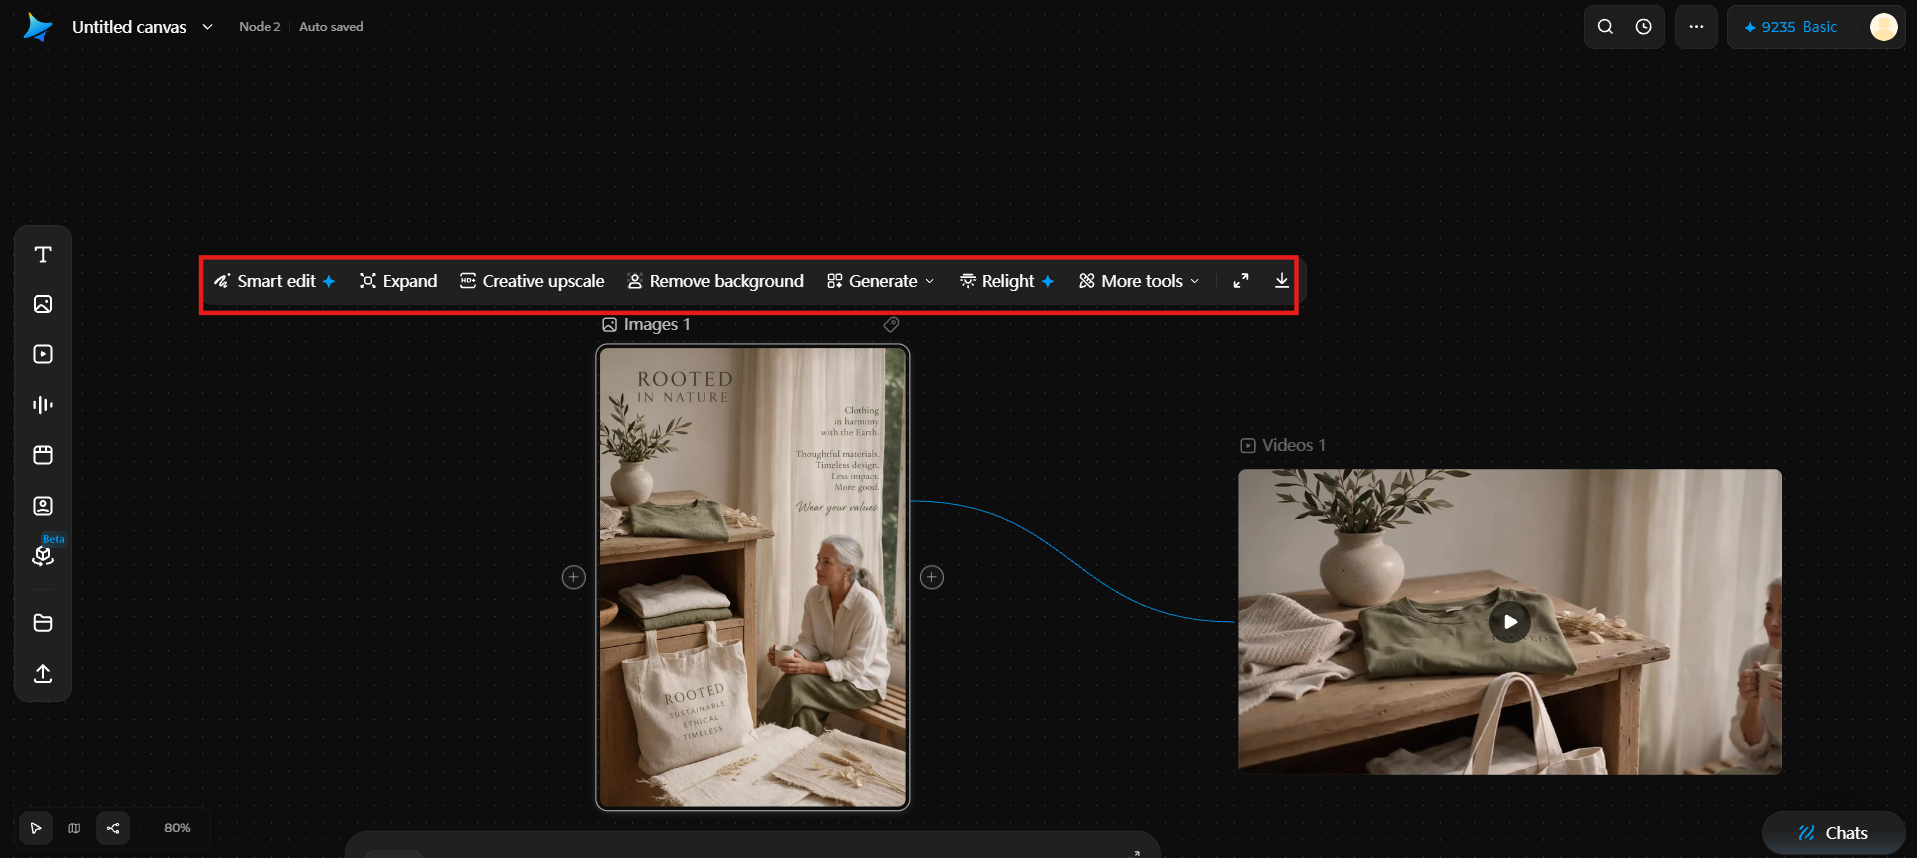Viewport: 1917px width, 858px height.
Task: Select the Image tool in left sidebar
Action: point(43,304)
